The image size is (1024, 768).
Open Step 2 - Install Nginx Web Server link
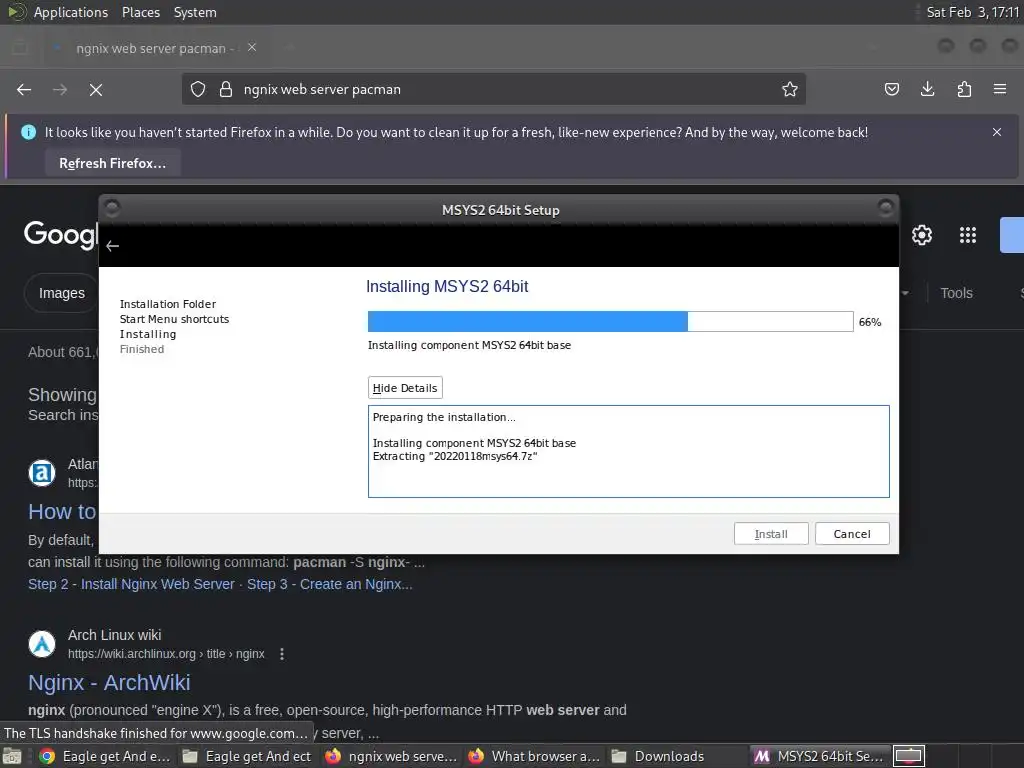pos(131,584)
